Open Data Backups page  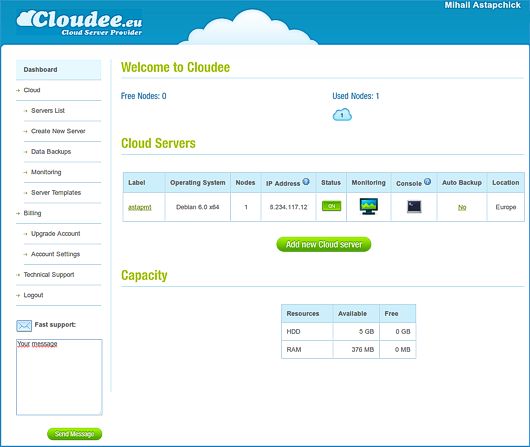click(x=51, y=151)
